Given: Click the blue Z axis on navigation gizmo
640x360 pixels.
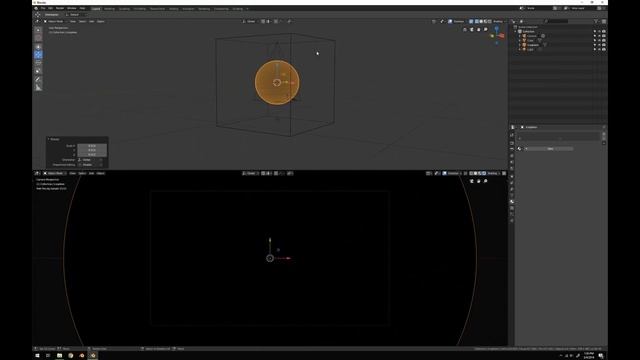Looking at the screenshot, I should [497, 29].
